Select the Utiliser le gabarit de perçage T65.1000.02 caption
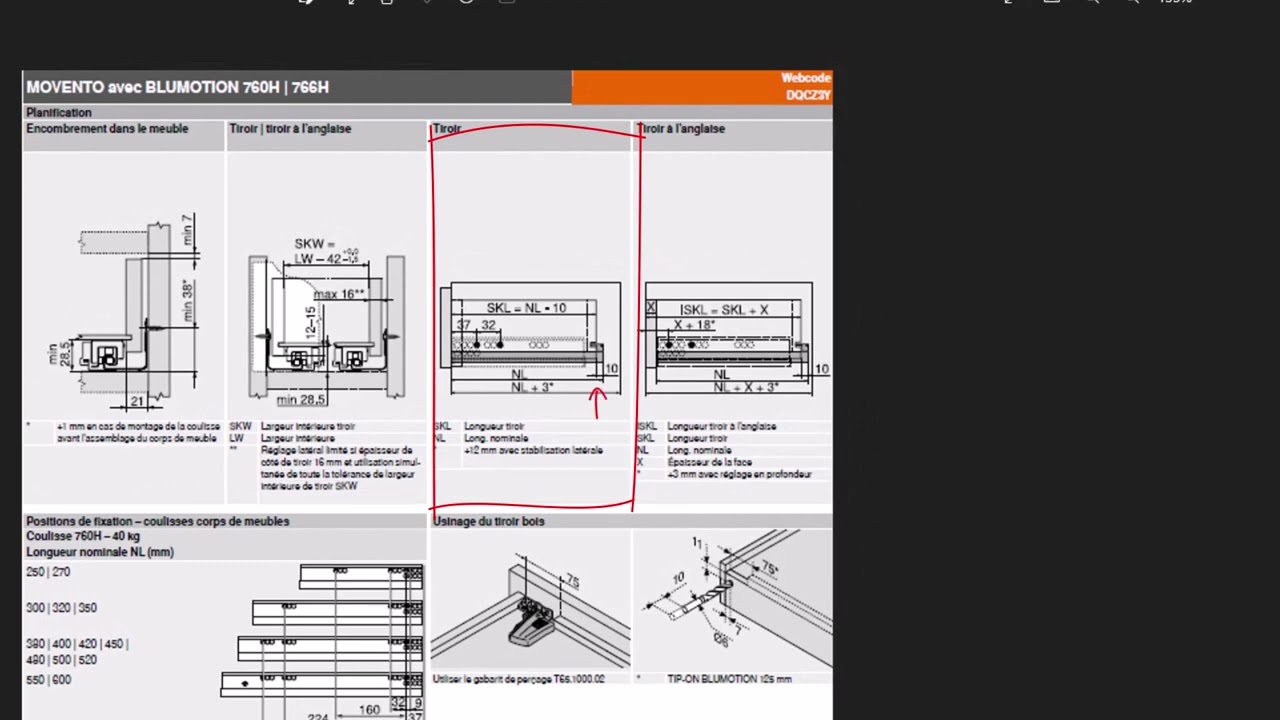1280x720 pixels. pos(518,679)
